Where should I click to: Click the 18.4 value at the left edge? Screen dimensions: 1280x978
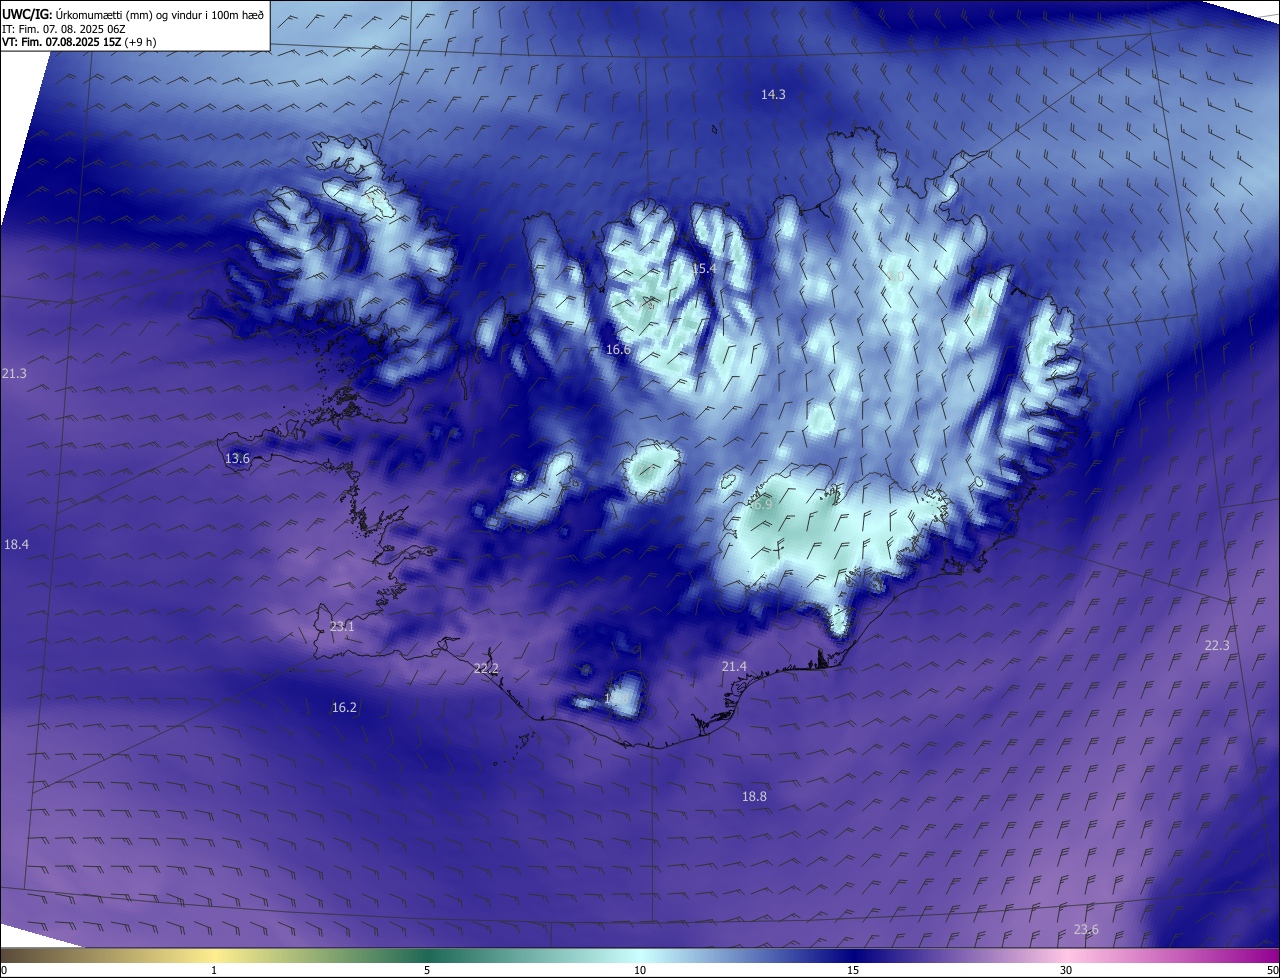pyautogui.click(x=16, y=544)
